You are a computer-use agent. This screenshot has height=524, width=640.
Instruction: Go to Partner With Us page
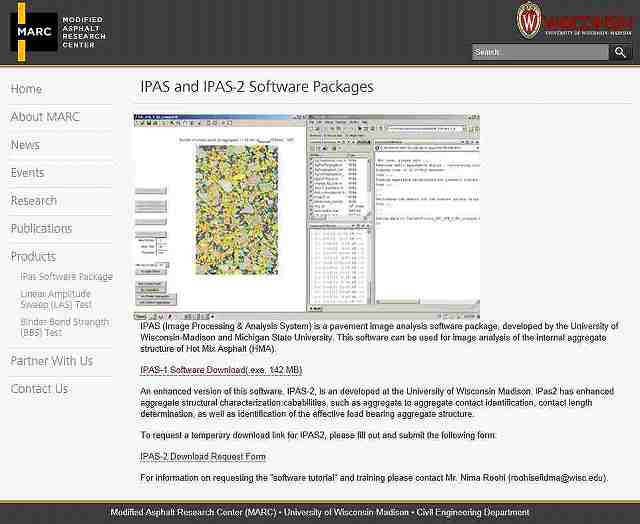pyautogui.click(x=52, y=361)
